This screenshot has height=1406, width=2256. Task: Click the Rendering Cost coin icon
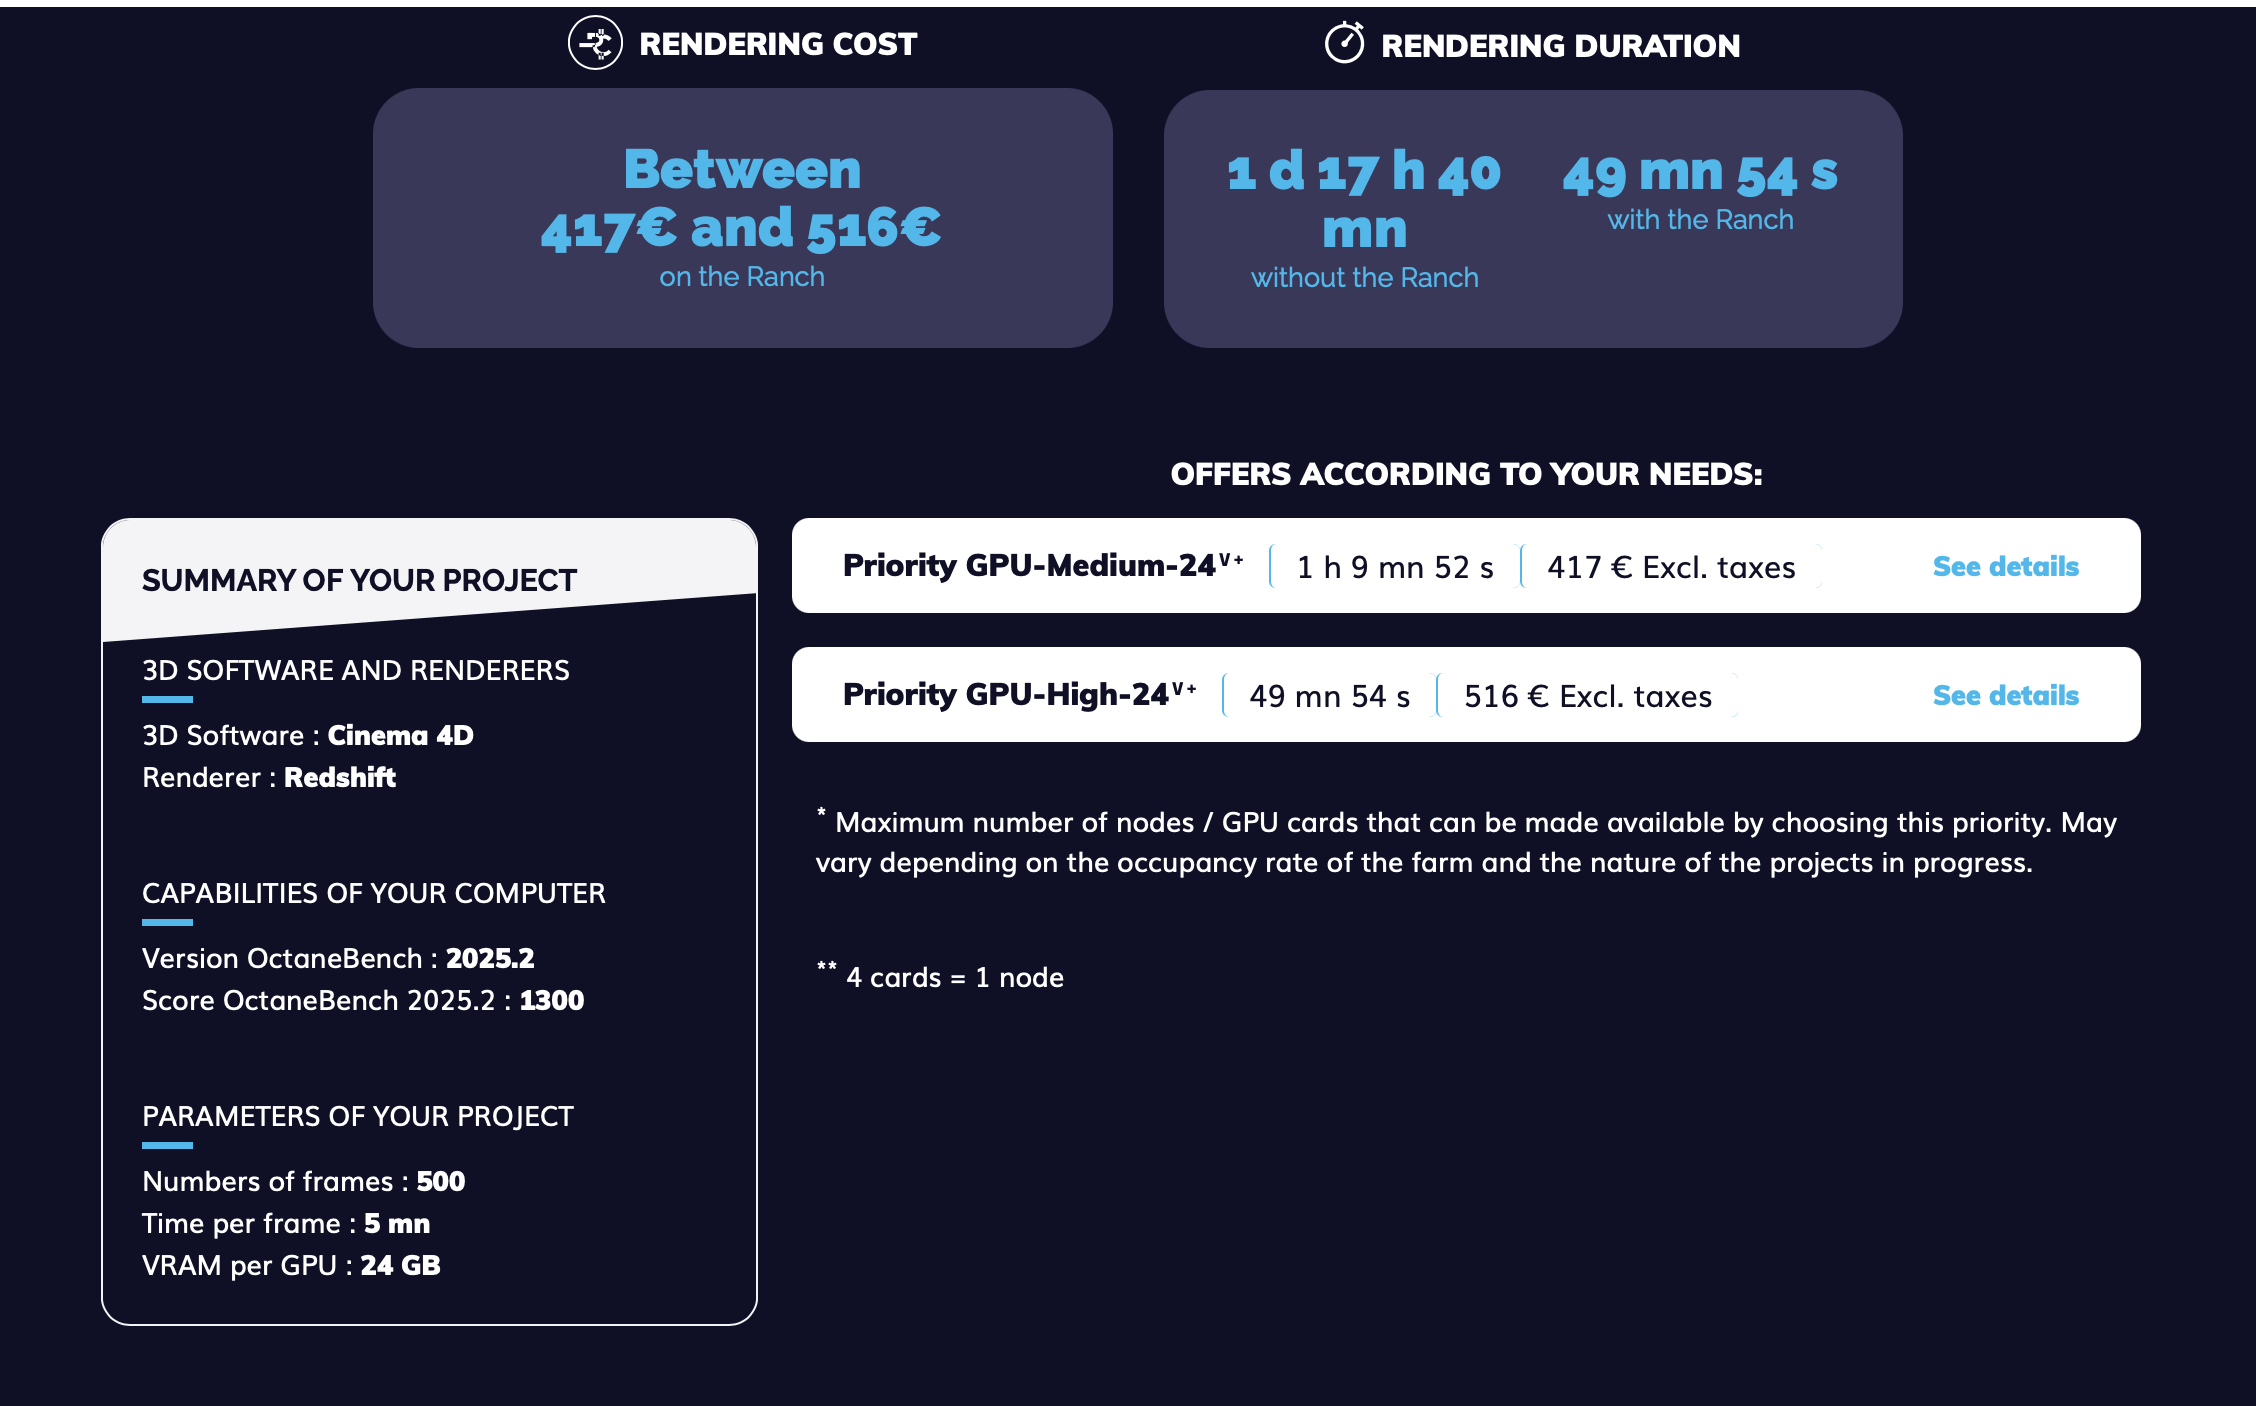594,44
